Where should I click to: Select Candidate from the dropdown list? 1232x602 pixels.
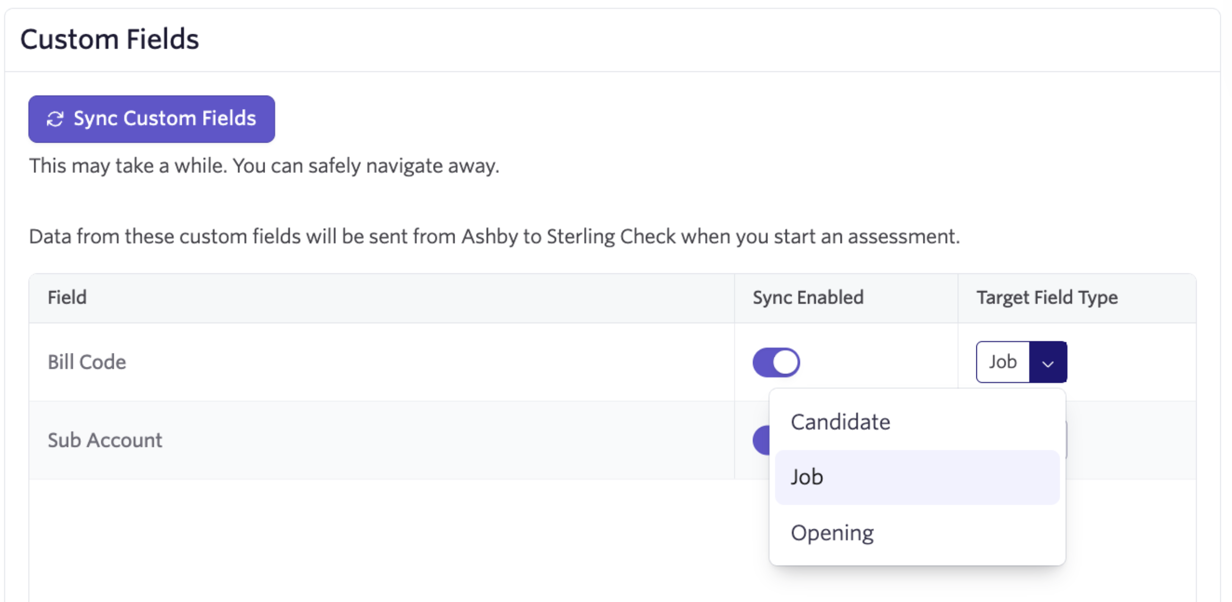[x=840, y=422]
